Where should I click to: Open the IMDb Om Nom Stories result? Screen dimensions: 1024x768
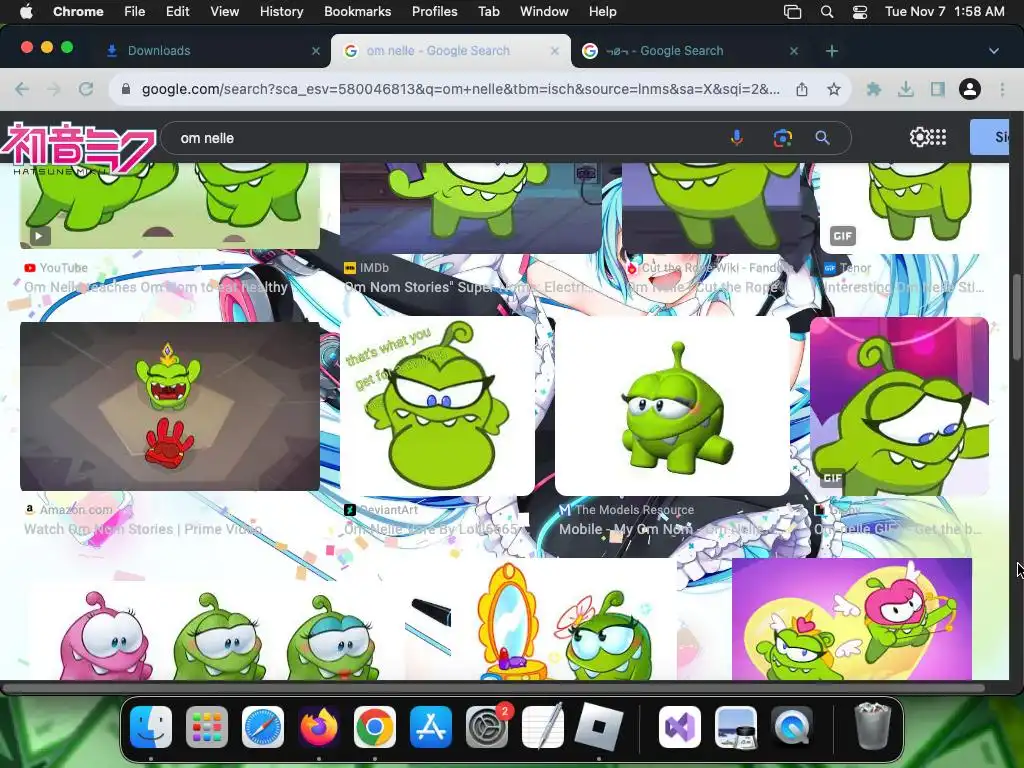(468, 287)
